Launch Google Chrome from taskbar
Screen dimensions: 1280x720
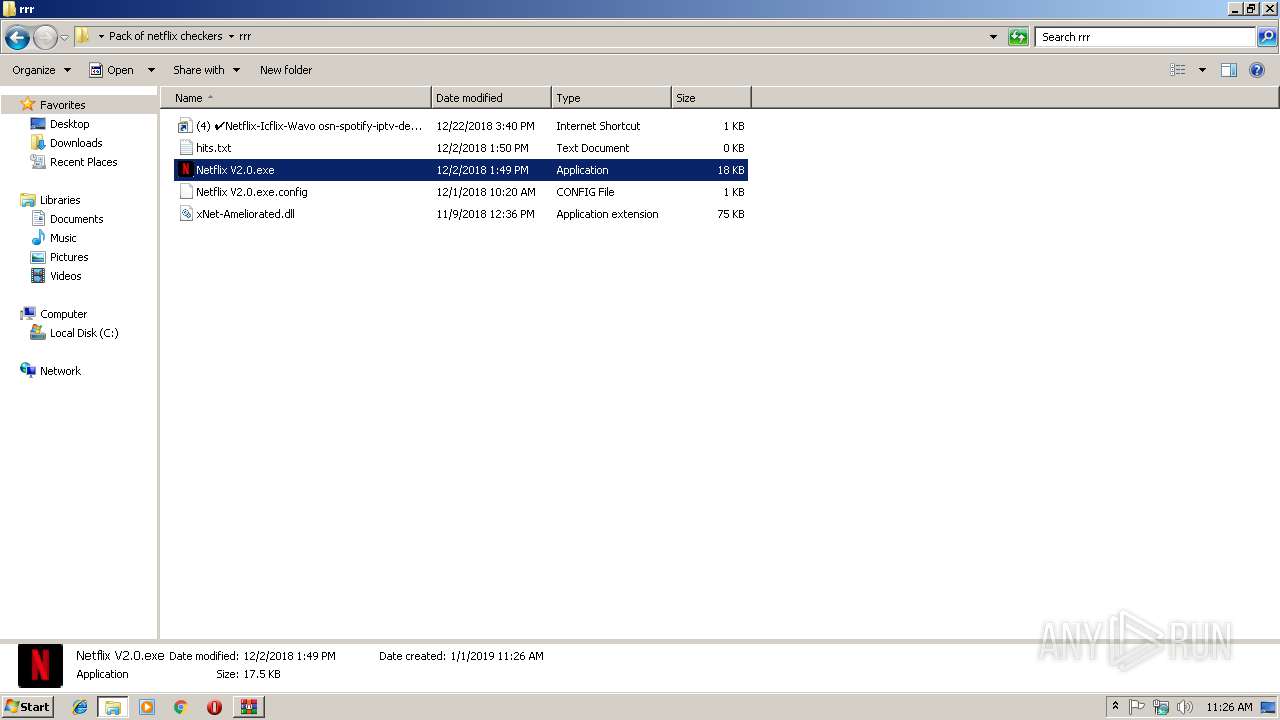click(180, 707)
